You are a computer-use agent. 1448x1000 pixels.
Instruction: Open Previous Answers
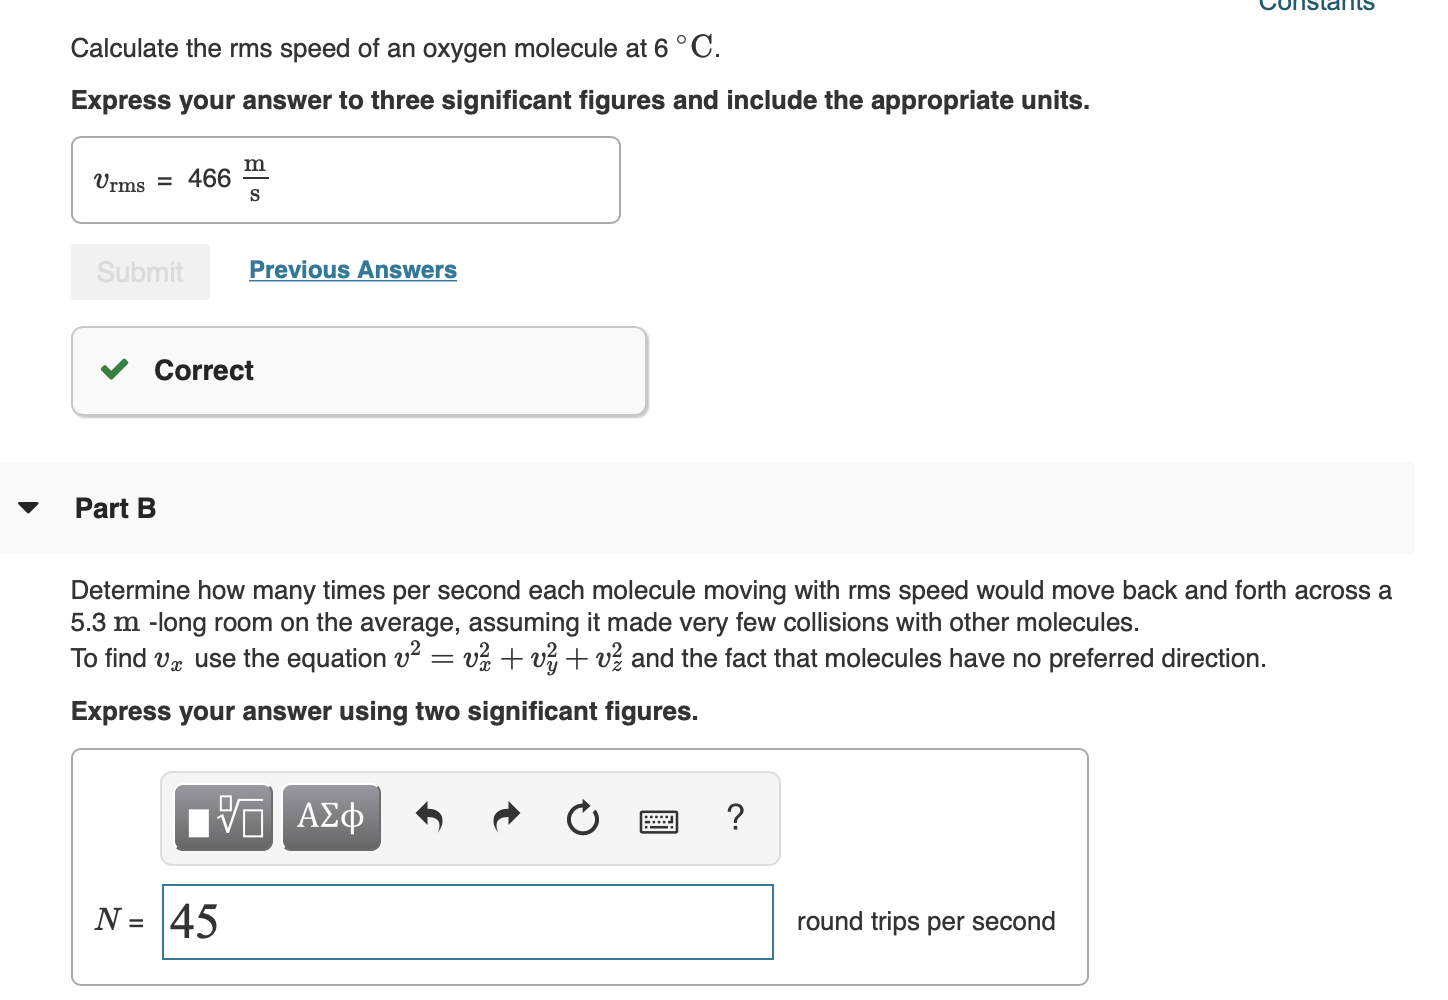[352, 269]
